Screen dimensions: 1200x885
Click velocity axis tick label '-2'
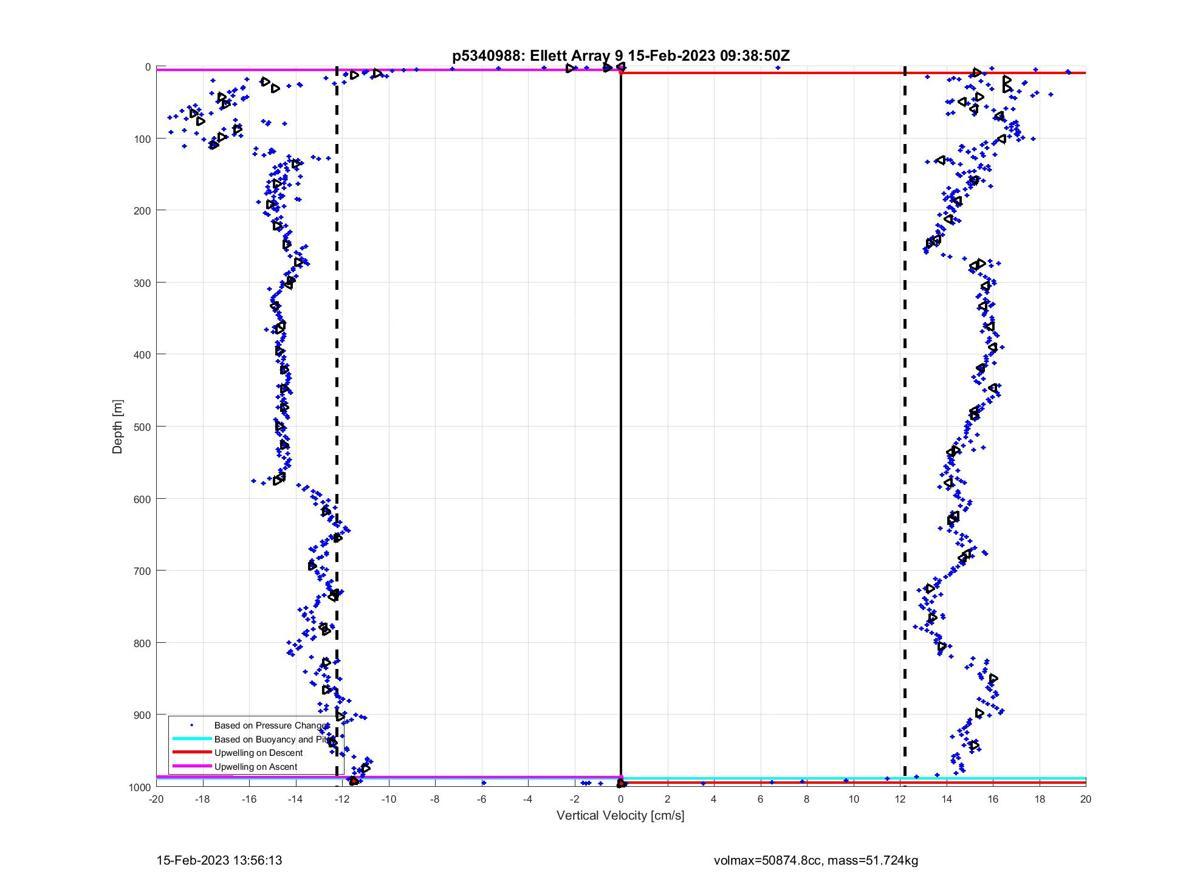pos(574,799)
